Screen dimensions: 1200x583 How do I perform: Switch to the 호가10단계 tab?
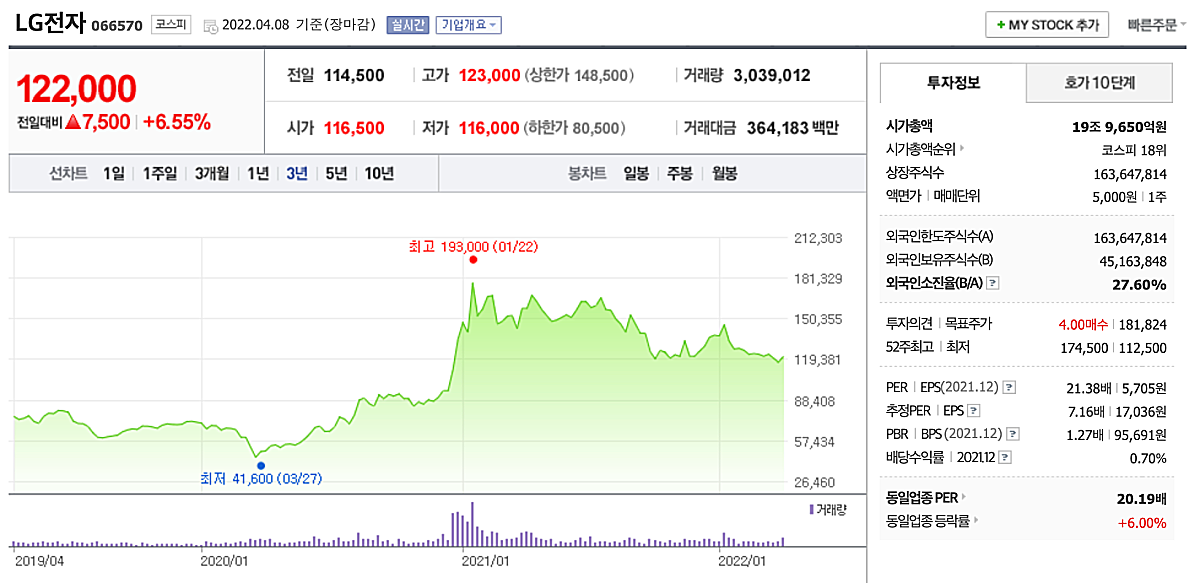pos(1099,83)
